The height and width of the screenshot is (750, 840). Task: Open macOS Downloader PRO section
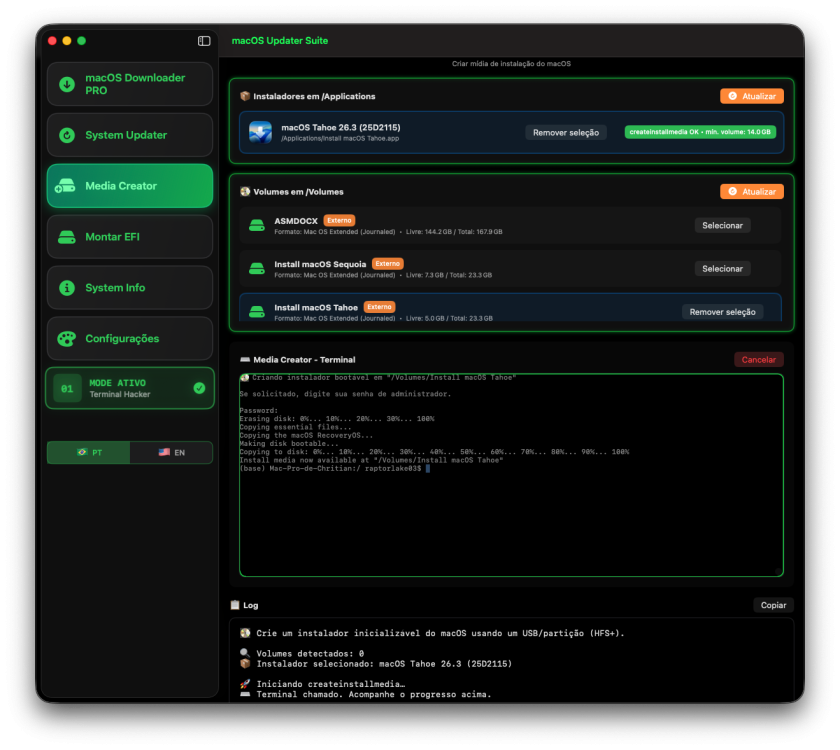pyautogui.click(x=130, y=84)
